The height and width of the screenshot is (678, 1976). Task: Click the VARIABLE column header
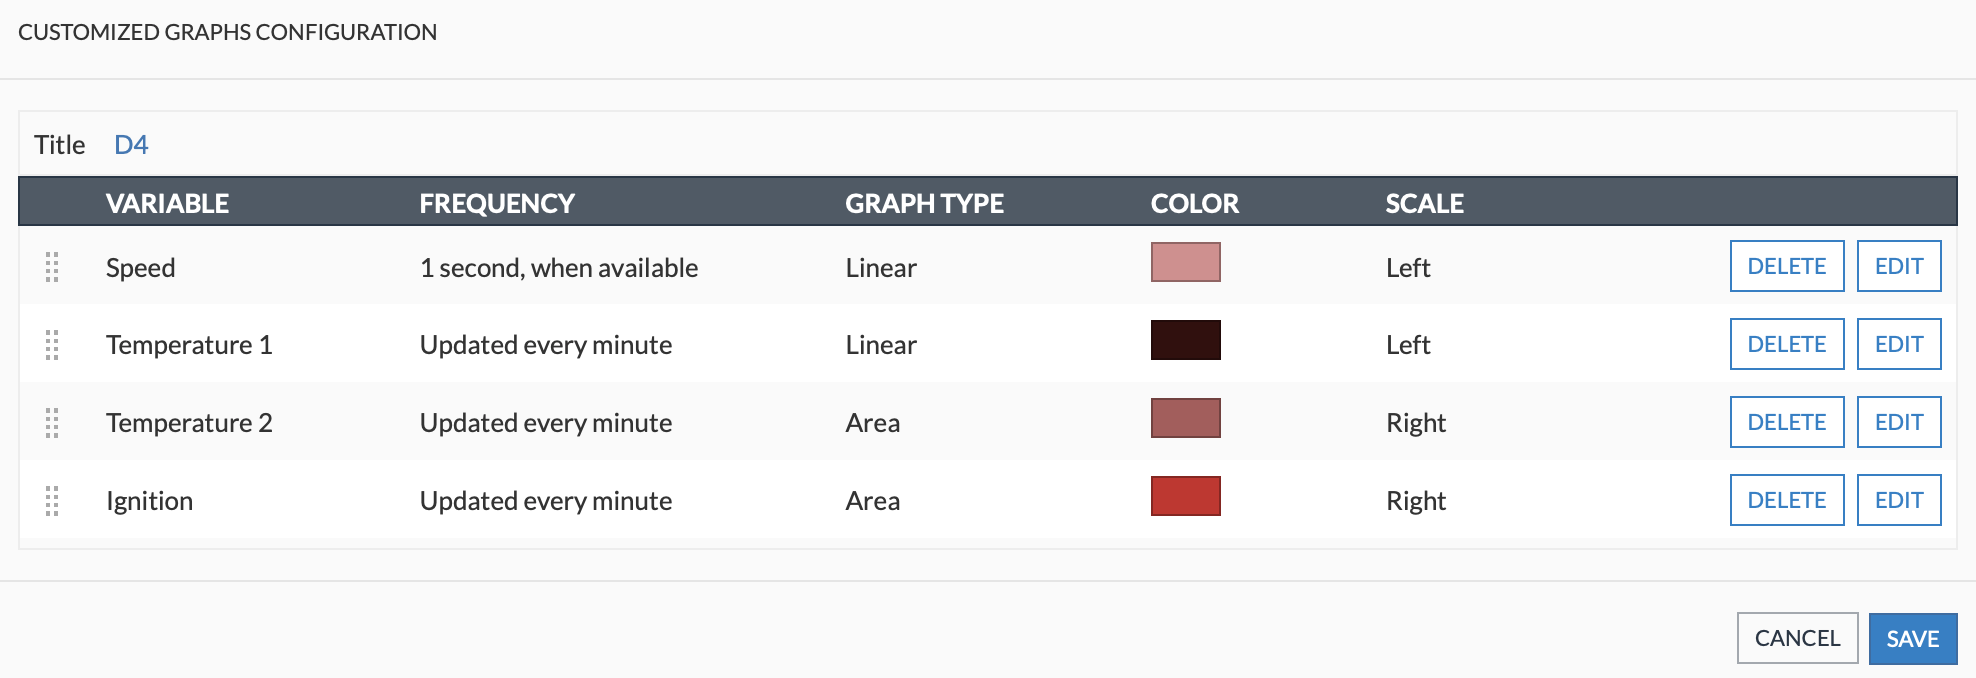point(167,203)
